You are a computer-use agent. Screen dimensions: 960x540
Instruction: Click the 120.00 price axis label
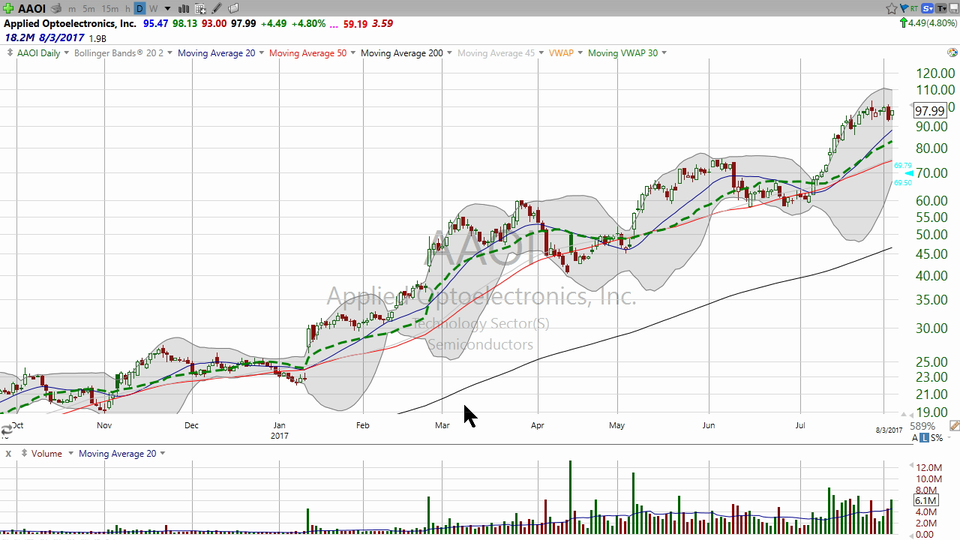point(935,73)
